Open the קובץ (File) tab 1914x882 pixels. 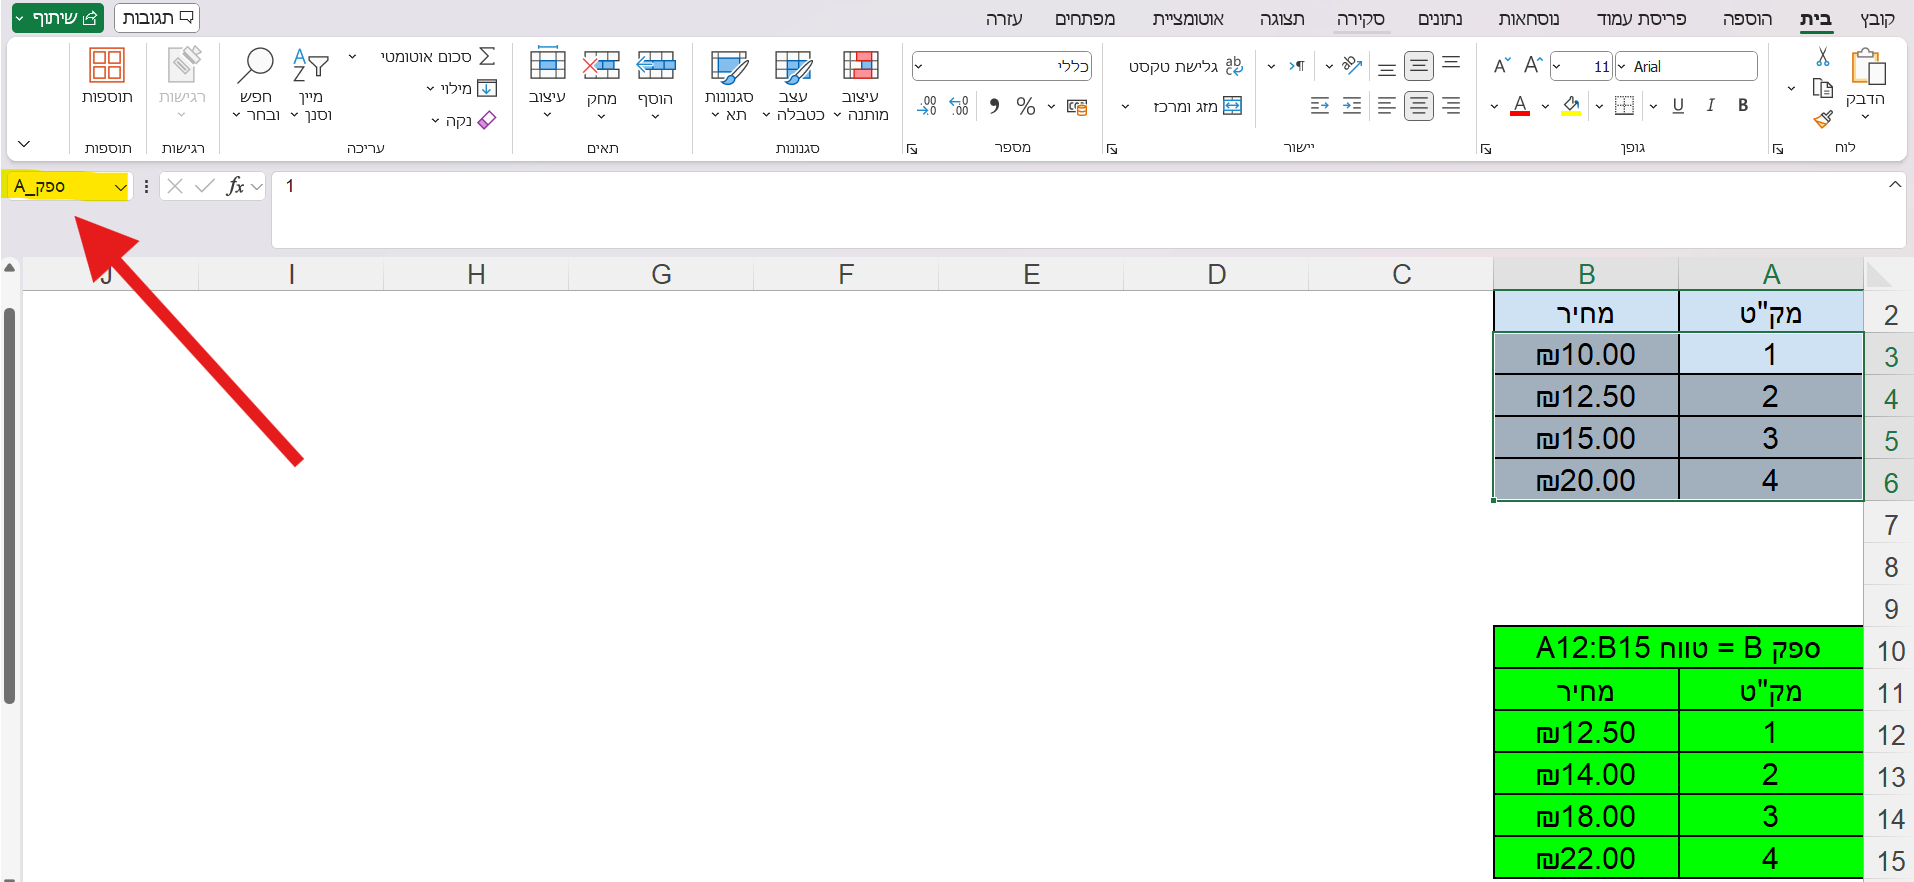point(1877,19)
